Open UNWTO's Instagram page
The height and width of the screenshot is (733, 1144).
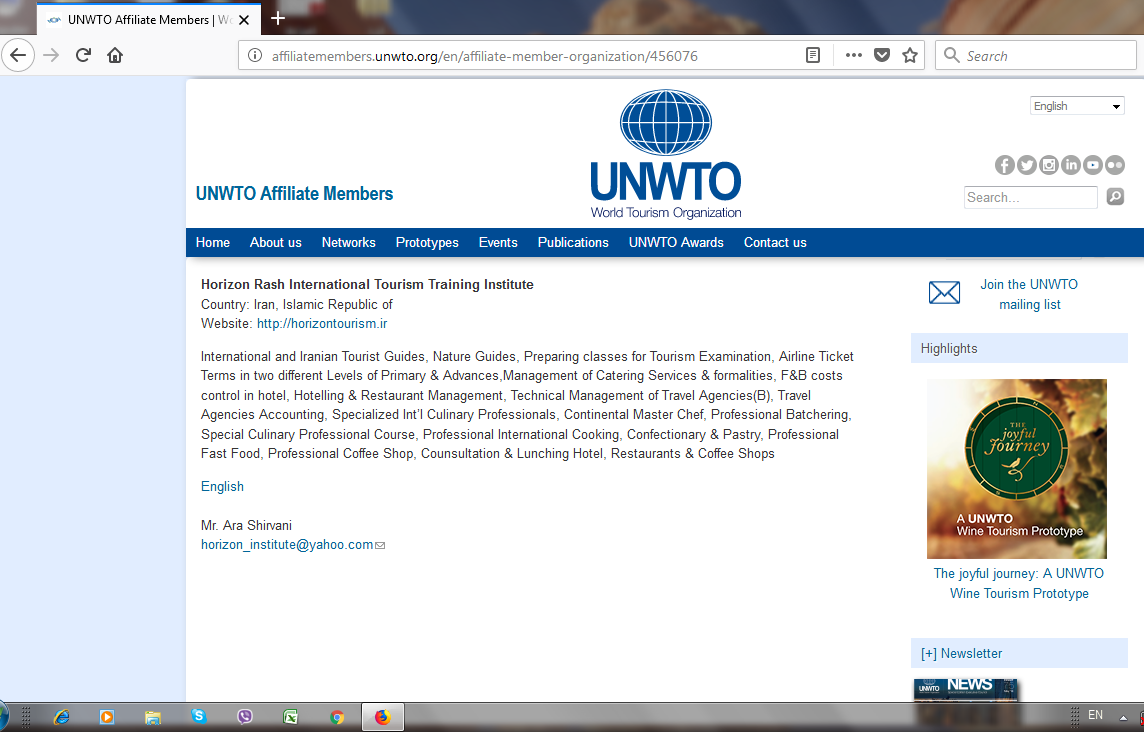pyautogui.click(x=1048, y=165)
